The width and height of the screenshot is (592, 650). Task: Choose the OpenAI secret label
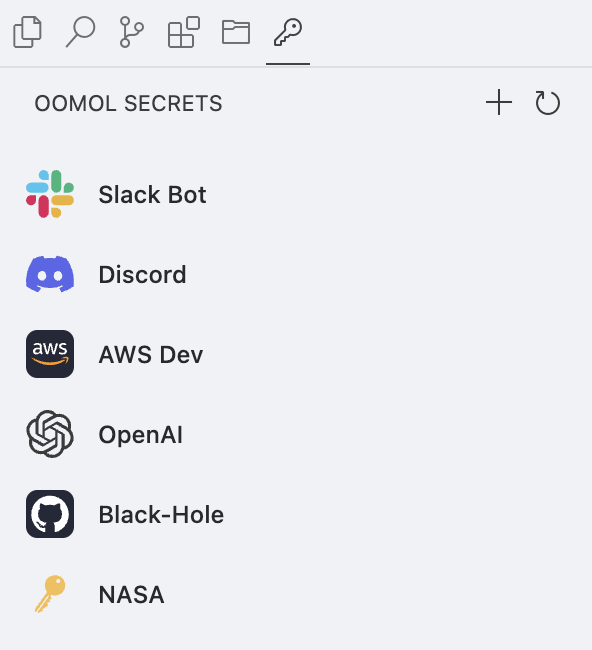(x=141, y=435)
